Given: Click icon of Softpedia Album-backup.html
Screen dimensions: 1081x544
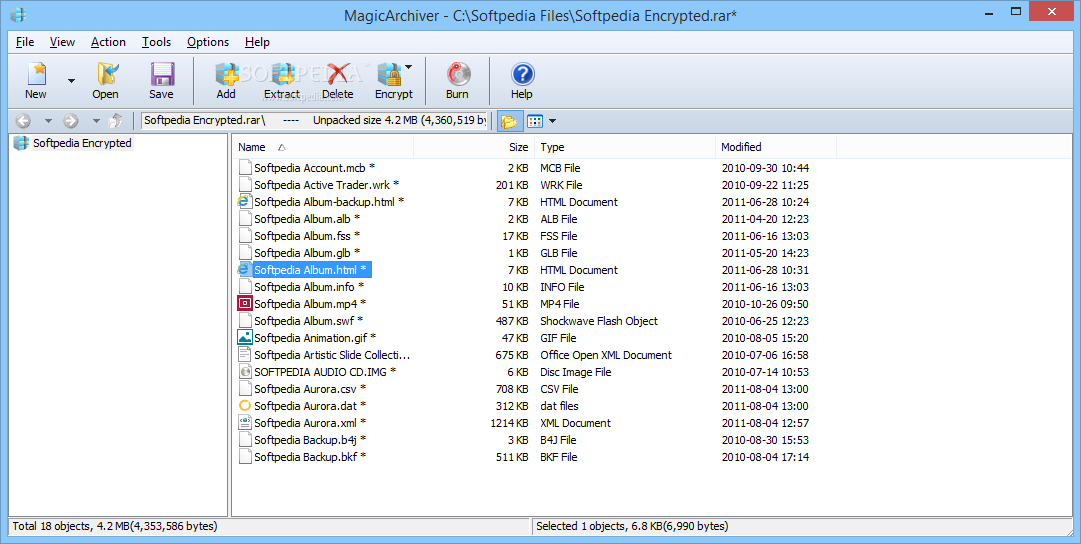Looking at the screenshot, I should coord(244,201).
